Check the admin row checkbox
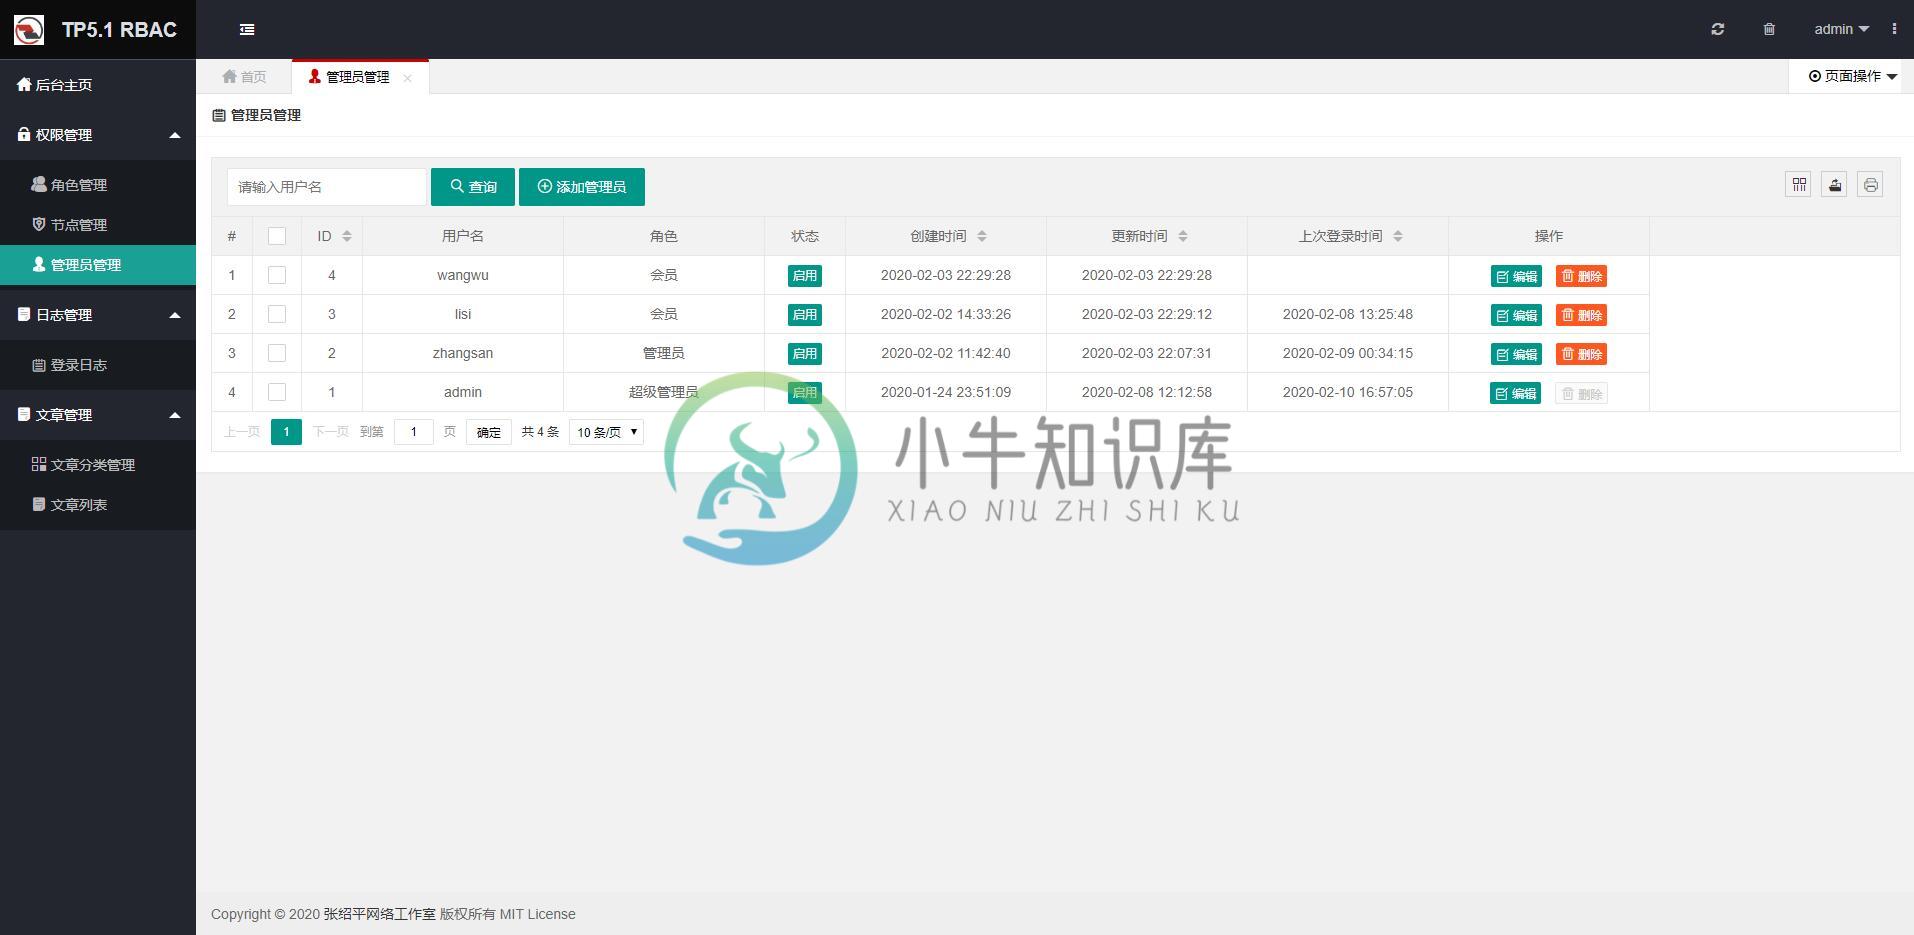The width and height of the screenshot is (1914, 935). tap(277, 392)
